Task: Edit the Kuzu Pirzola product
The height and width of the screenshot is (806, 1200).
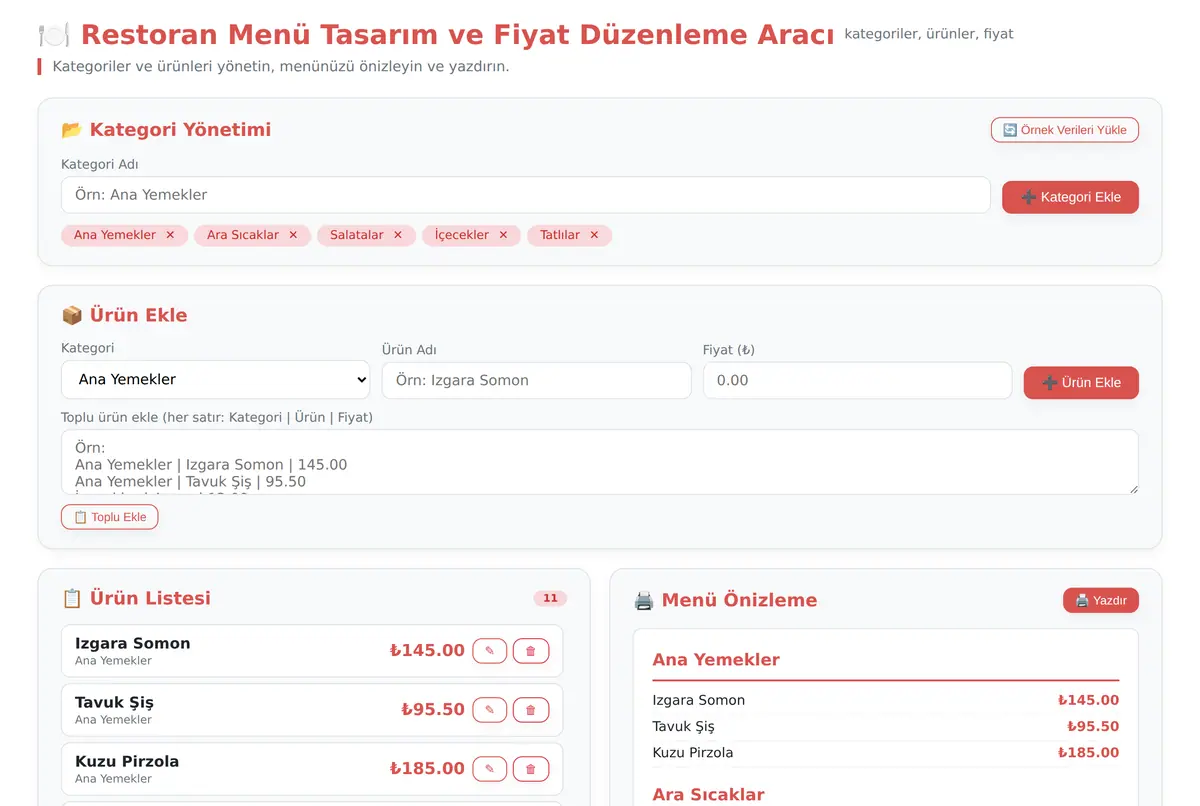Action: tap(489, 769)
